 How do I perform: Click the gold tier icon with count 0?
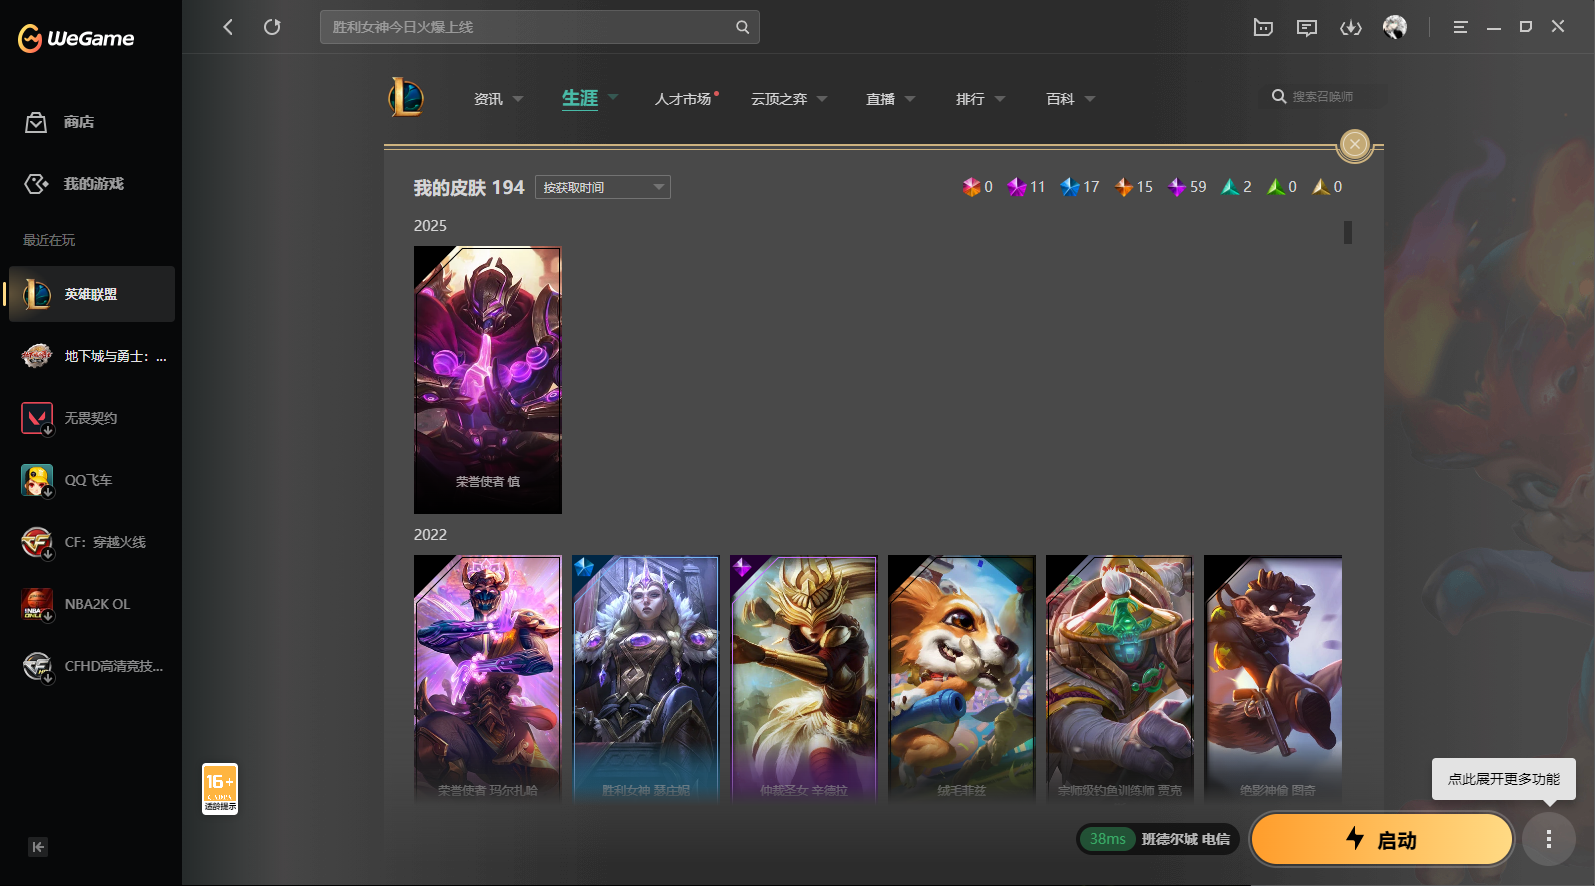pyautogui.click(x=1321, y=187)
